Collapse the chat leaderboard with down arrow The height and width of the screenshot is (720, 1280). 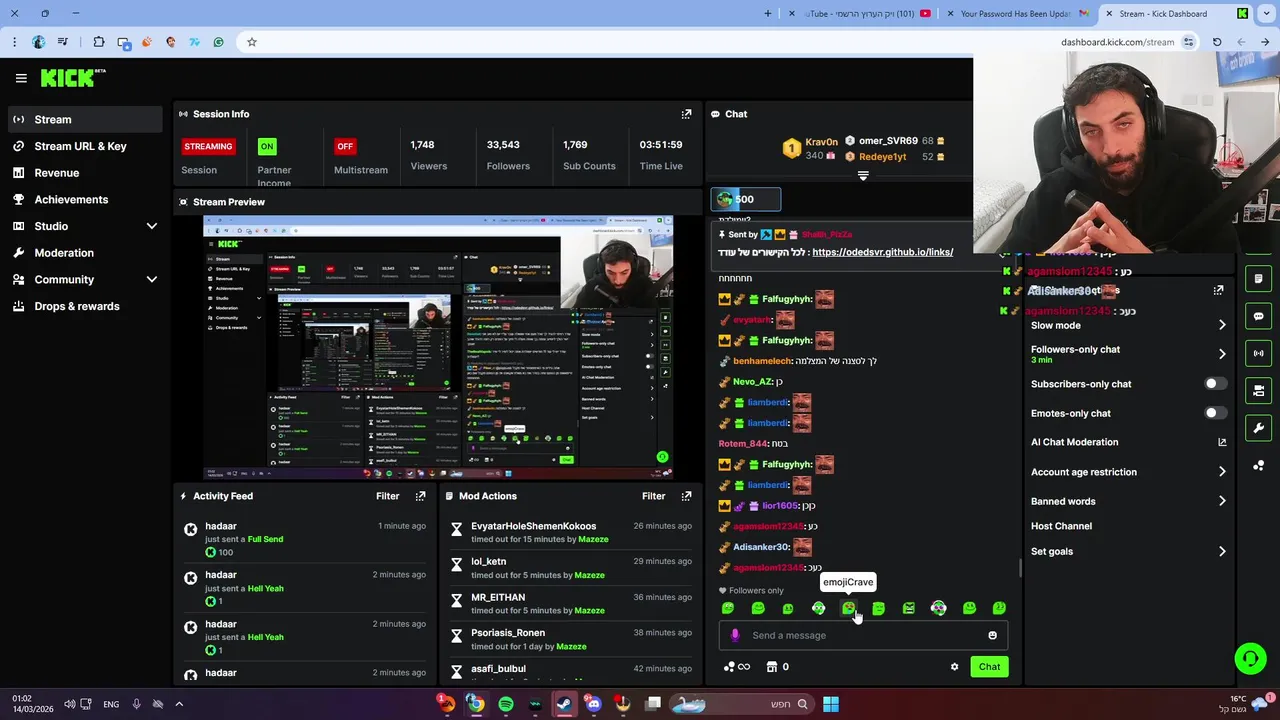(863, 176)
